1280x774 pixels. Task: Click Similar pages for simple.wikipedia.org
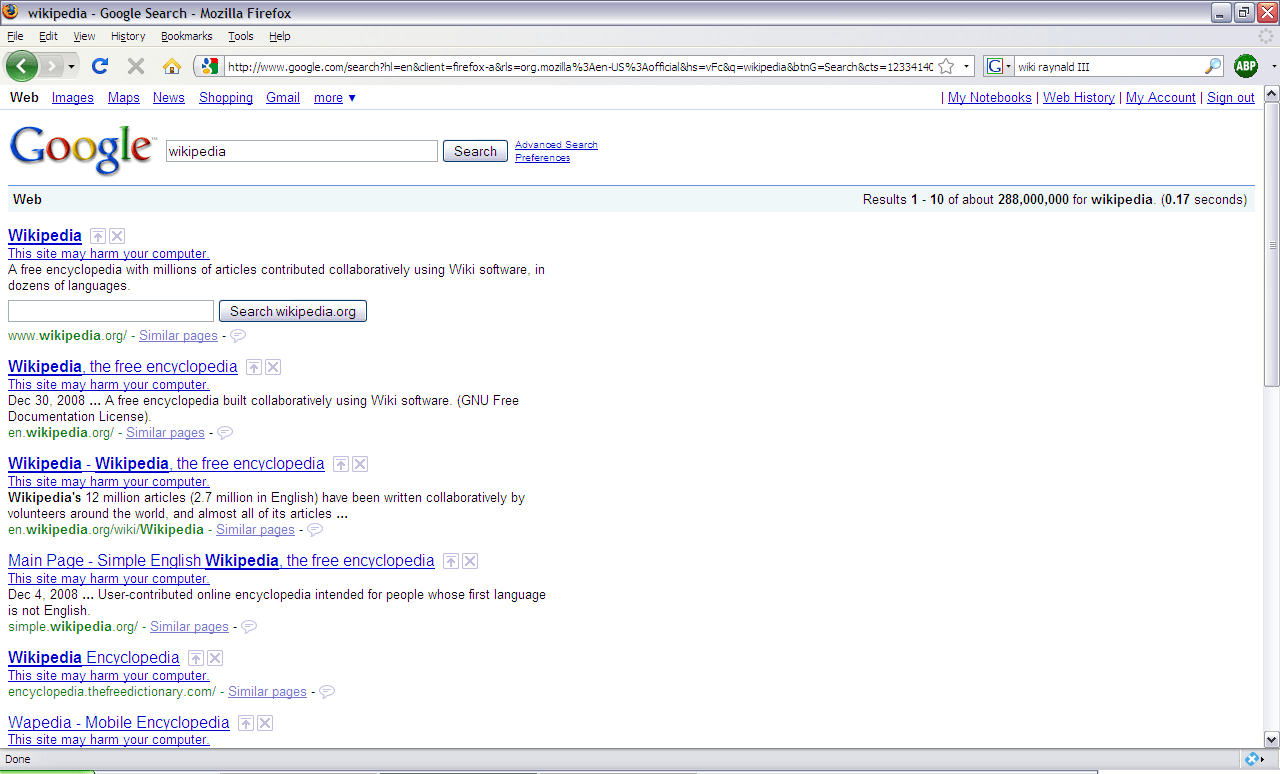coord(189,627)
